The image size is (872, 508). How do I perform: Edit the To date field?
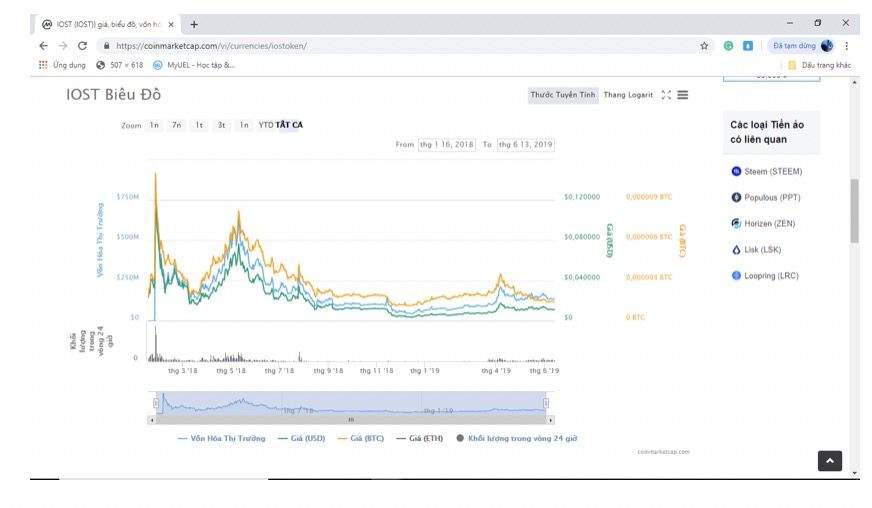(526, 145)
